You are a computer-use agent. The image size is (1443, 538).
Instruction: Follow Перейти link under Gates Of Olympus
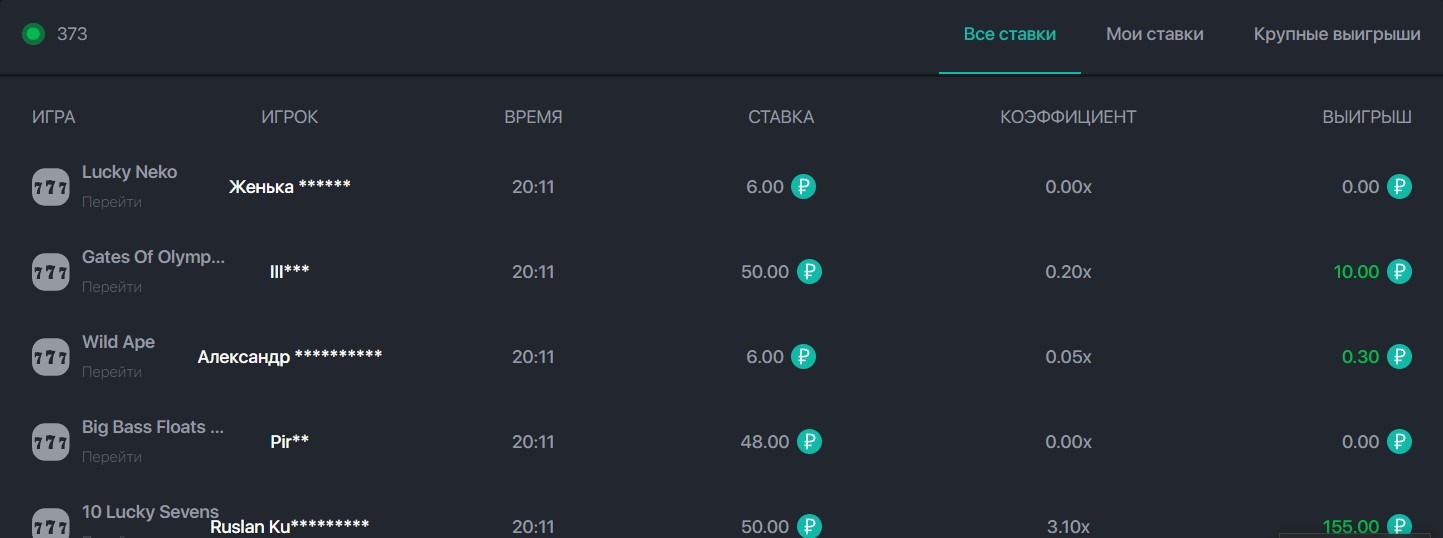point(111,287)
